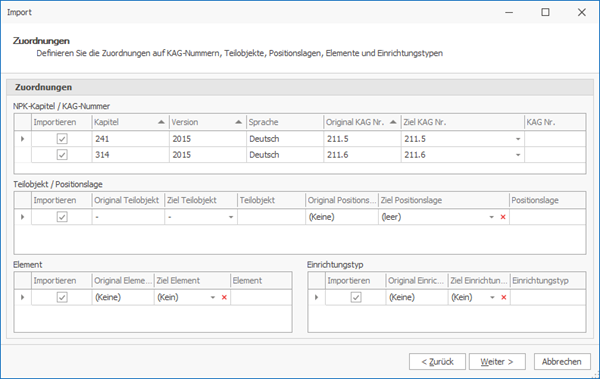Sort by Original KAG Nr. column header

click(x=362, y=122)
